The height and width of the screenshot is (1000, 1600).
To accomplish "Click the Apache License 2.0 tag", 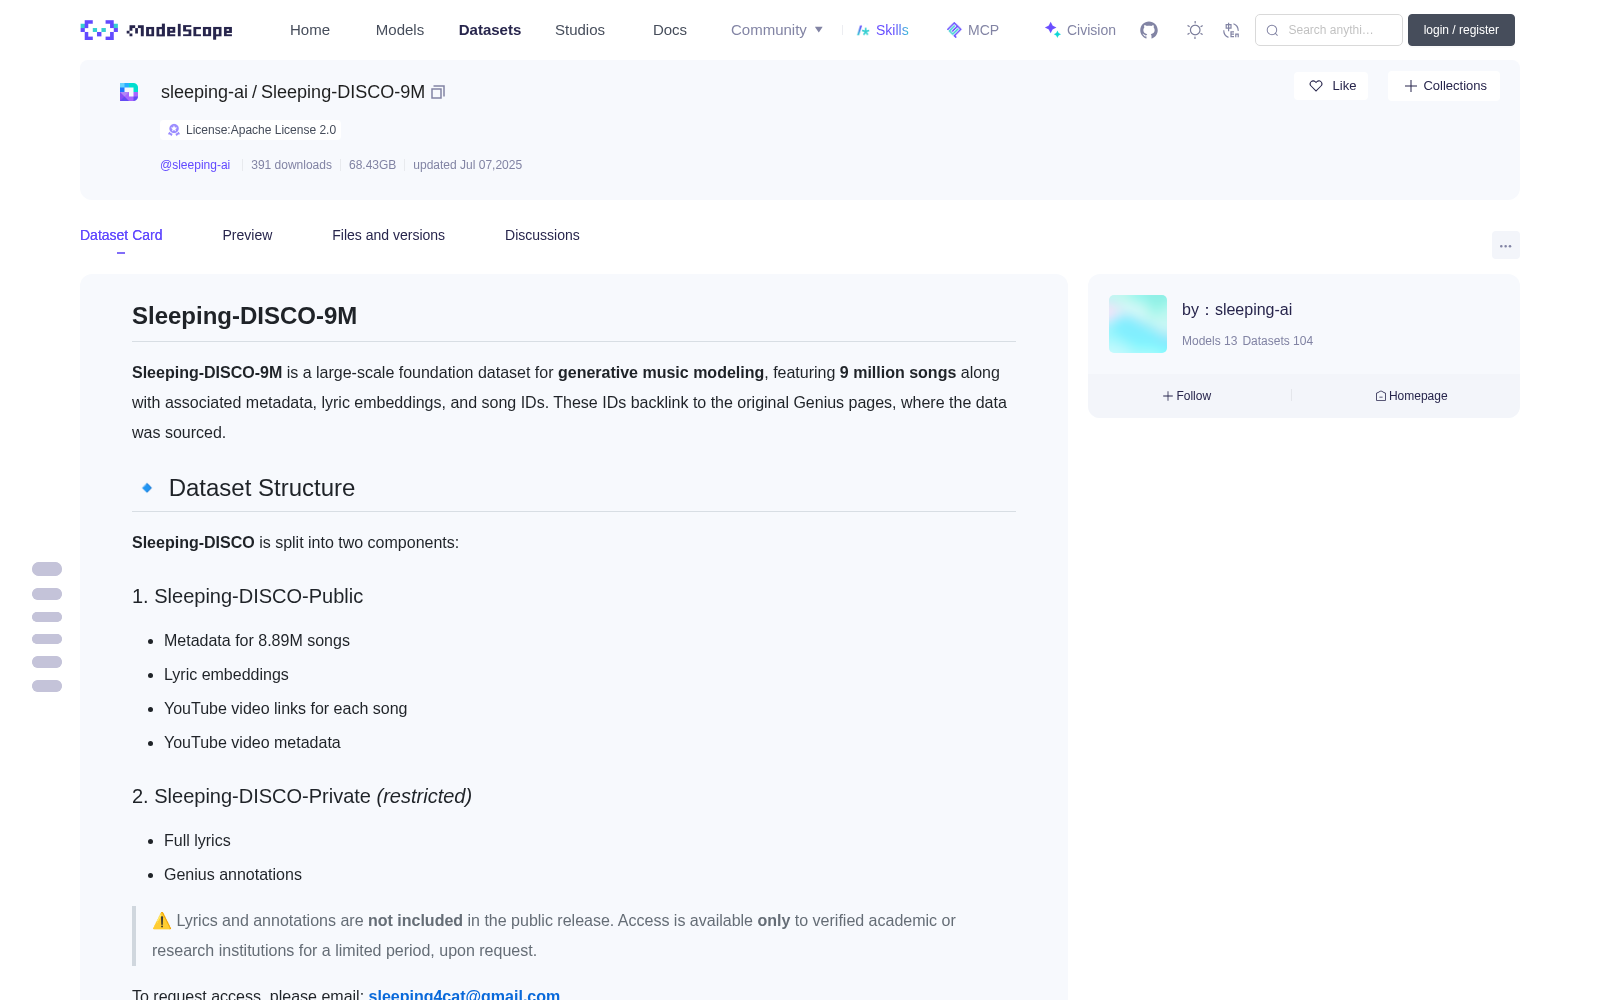I will [251, 130].
